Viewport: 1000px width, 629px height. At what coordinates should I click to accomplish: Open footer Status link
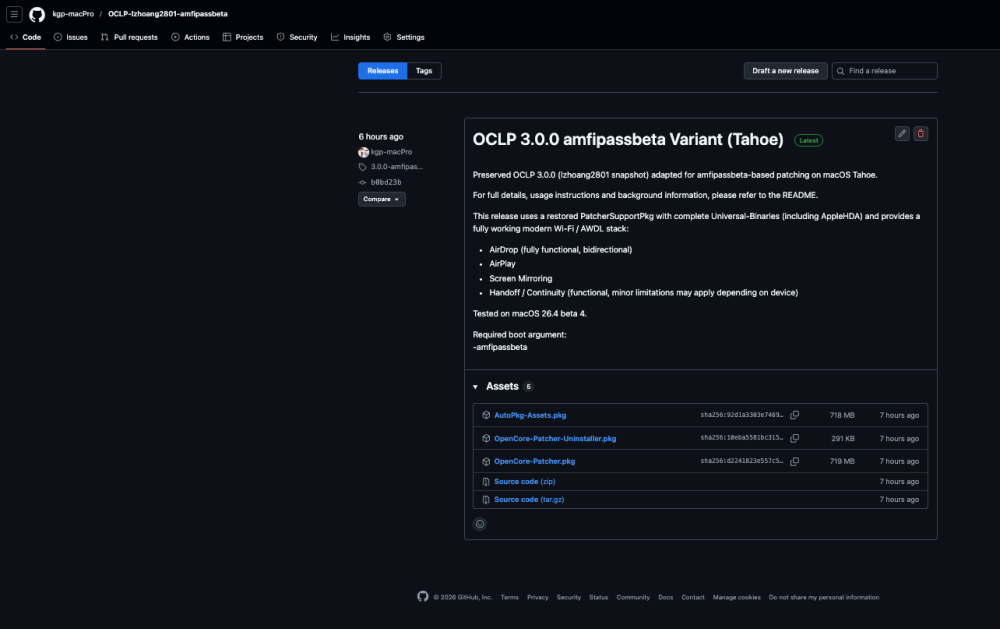598,598
